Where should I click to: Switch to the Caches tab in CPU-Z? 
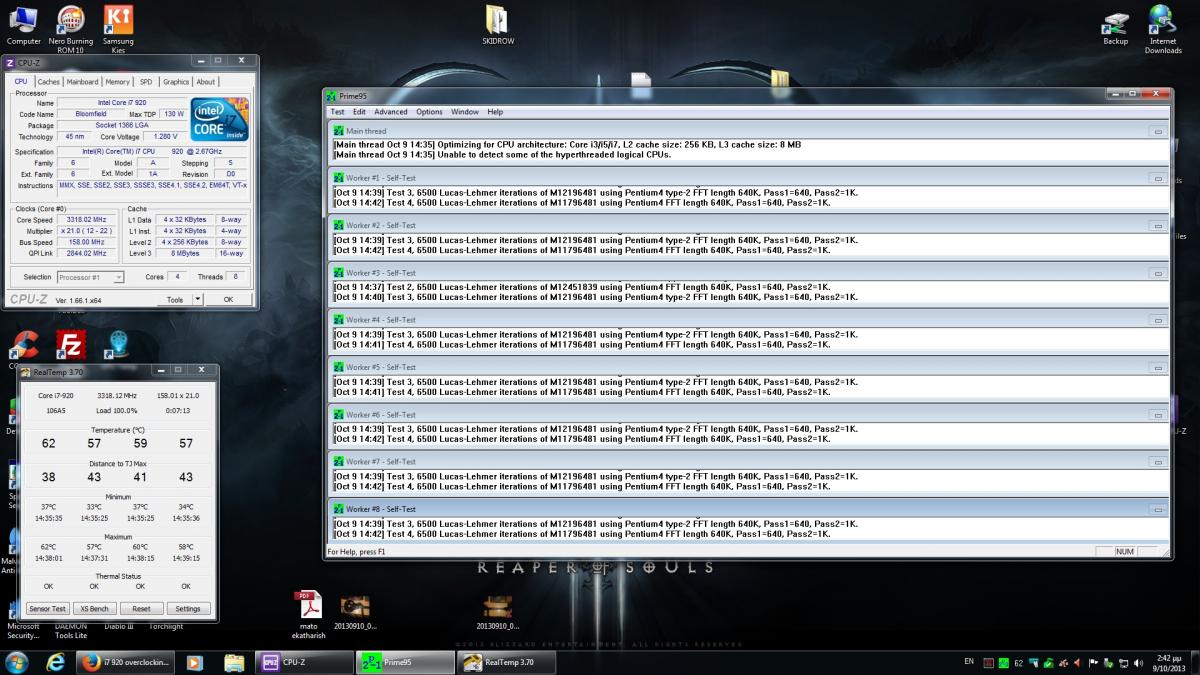tap(48, 82)
